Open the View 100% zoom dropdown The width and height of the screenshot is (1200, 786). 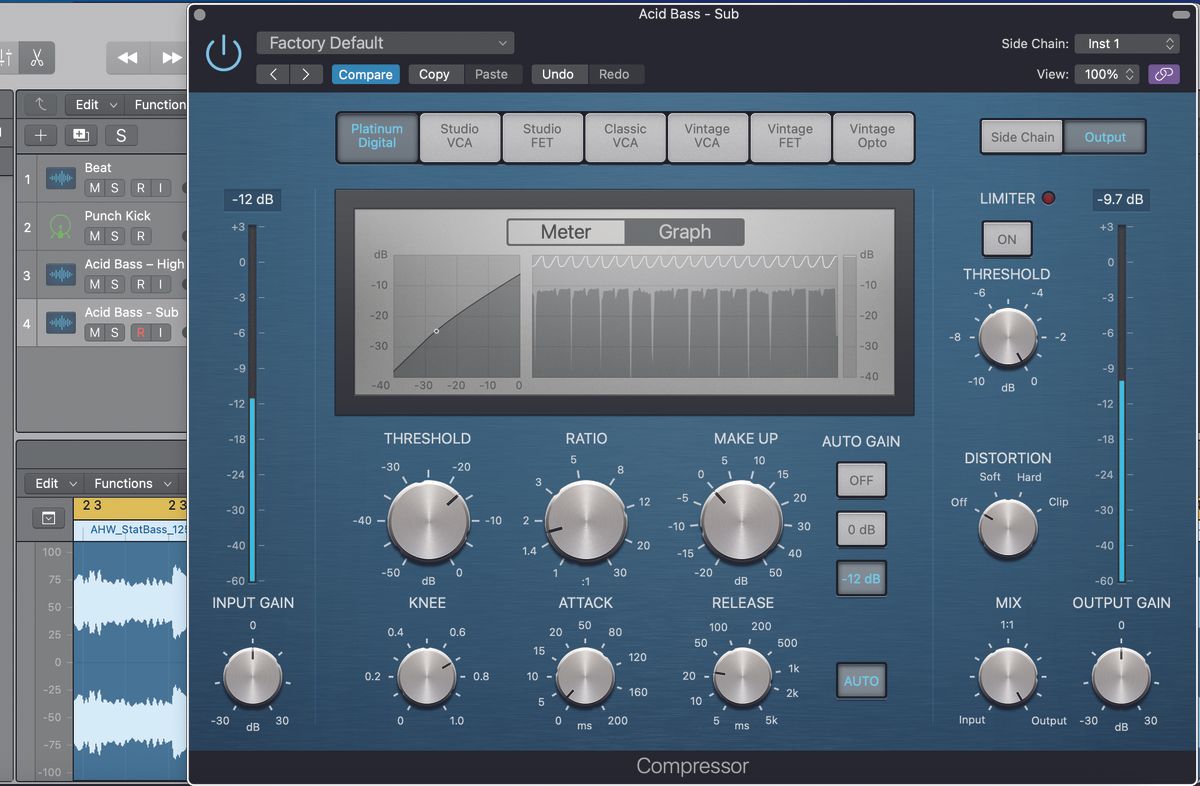(1106, 74)
